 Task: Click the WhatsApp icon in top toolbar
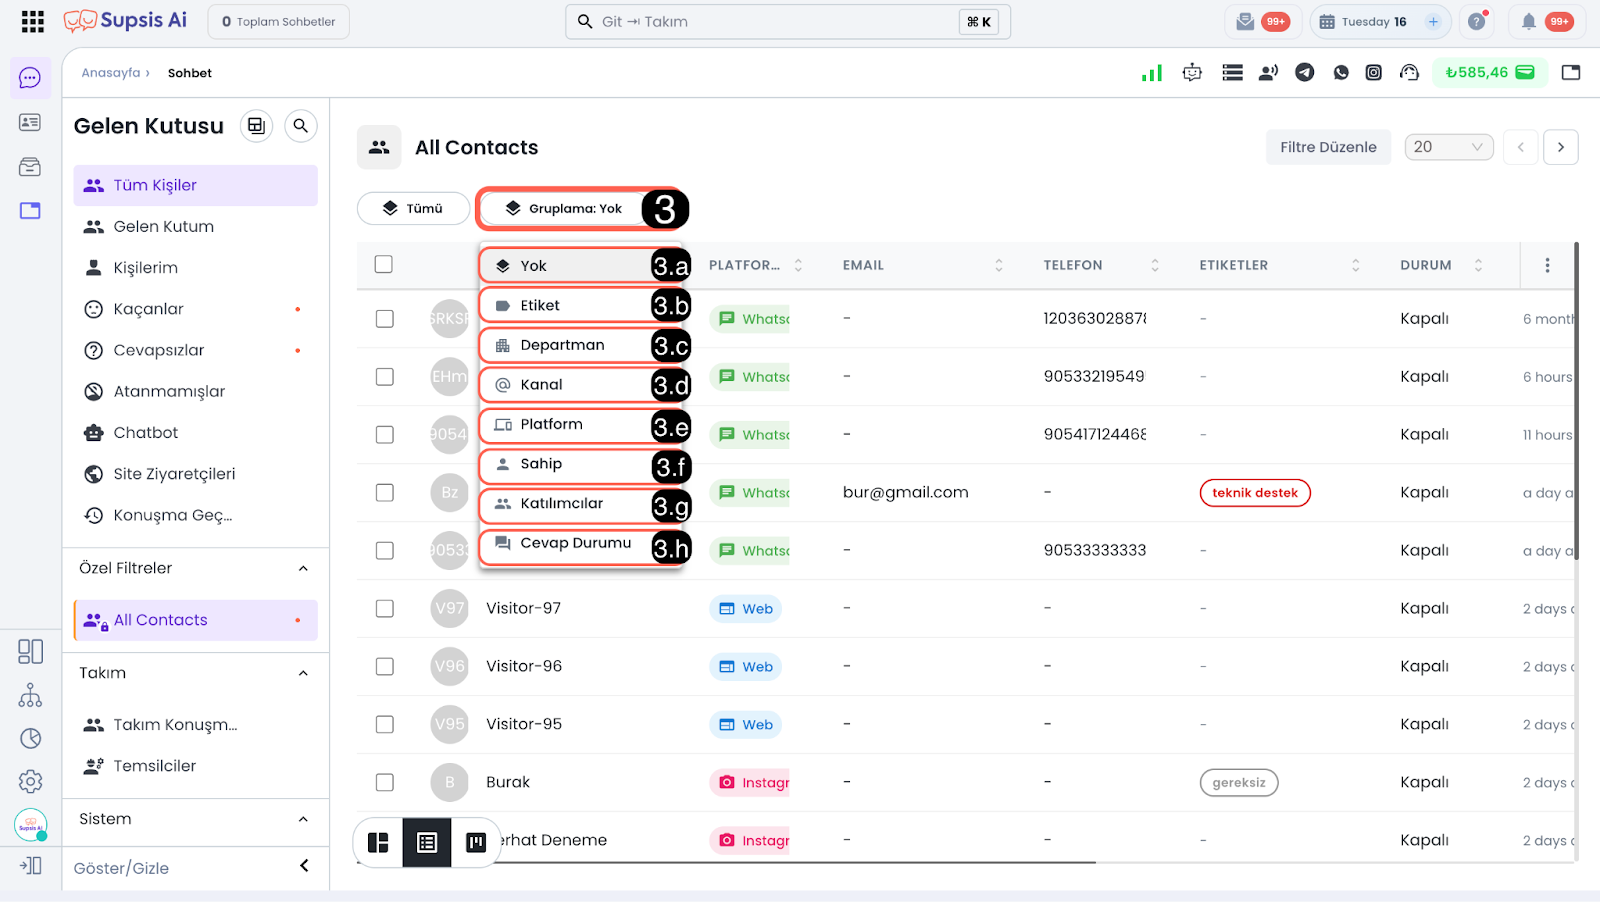pos(1341,72)
